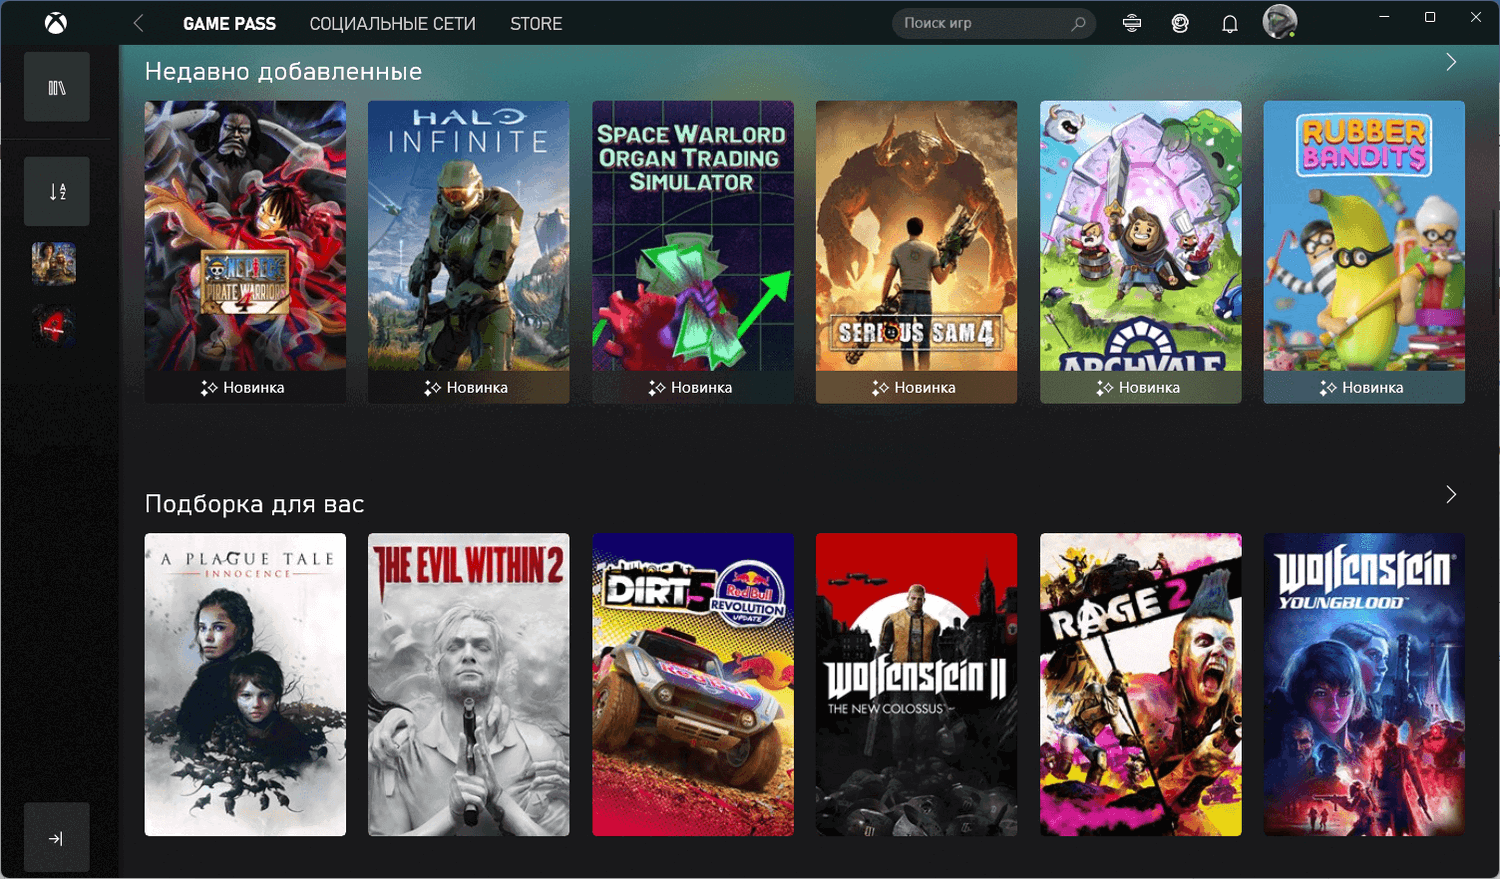Close the Xbox app window

(1476, 17)
